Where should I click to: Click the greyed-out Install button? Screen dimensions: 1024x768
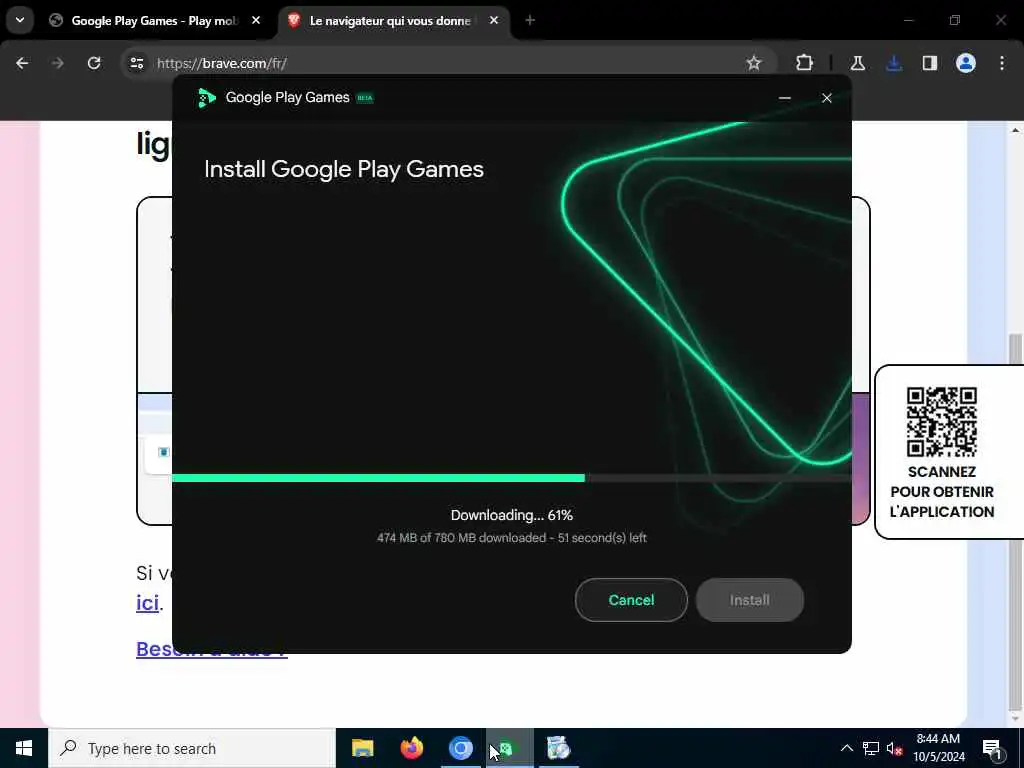coord(750,600)
